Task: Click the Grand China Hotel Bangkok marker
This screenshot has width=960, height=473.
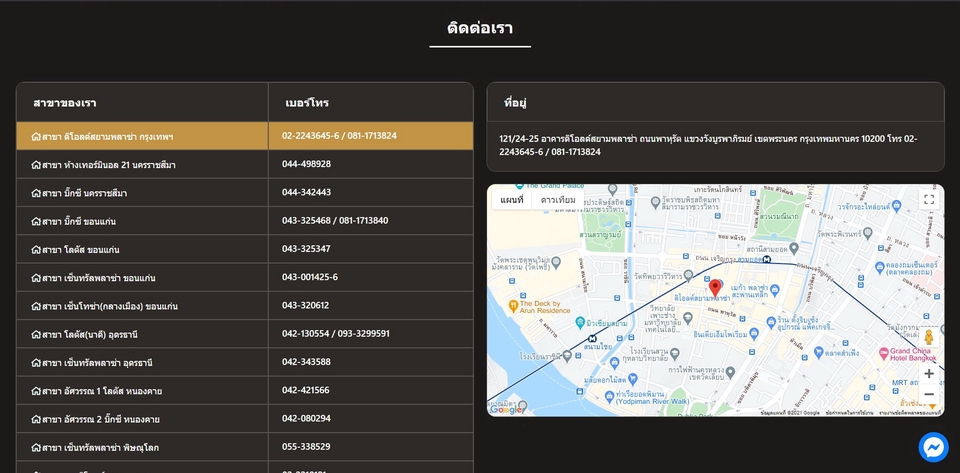Action: pyautogui.click(x=883, y=353)
